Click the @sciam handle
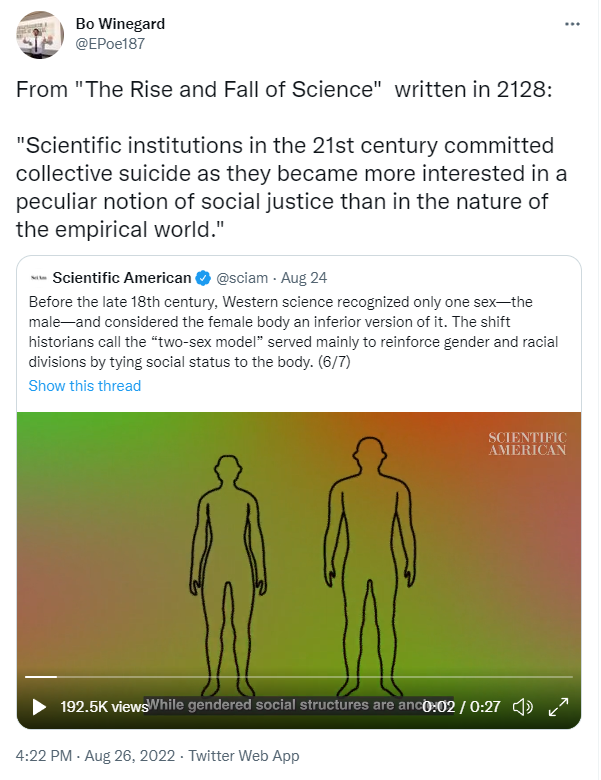 click(242, 278)
